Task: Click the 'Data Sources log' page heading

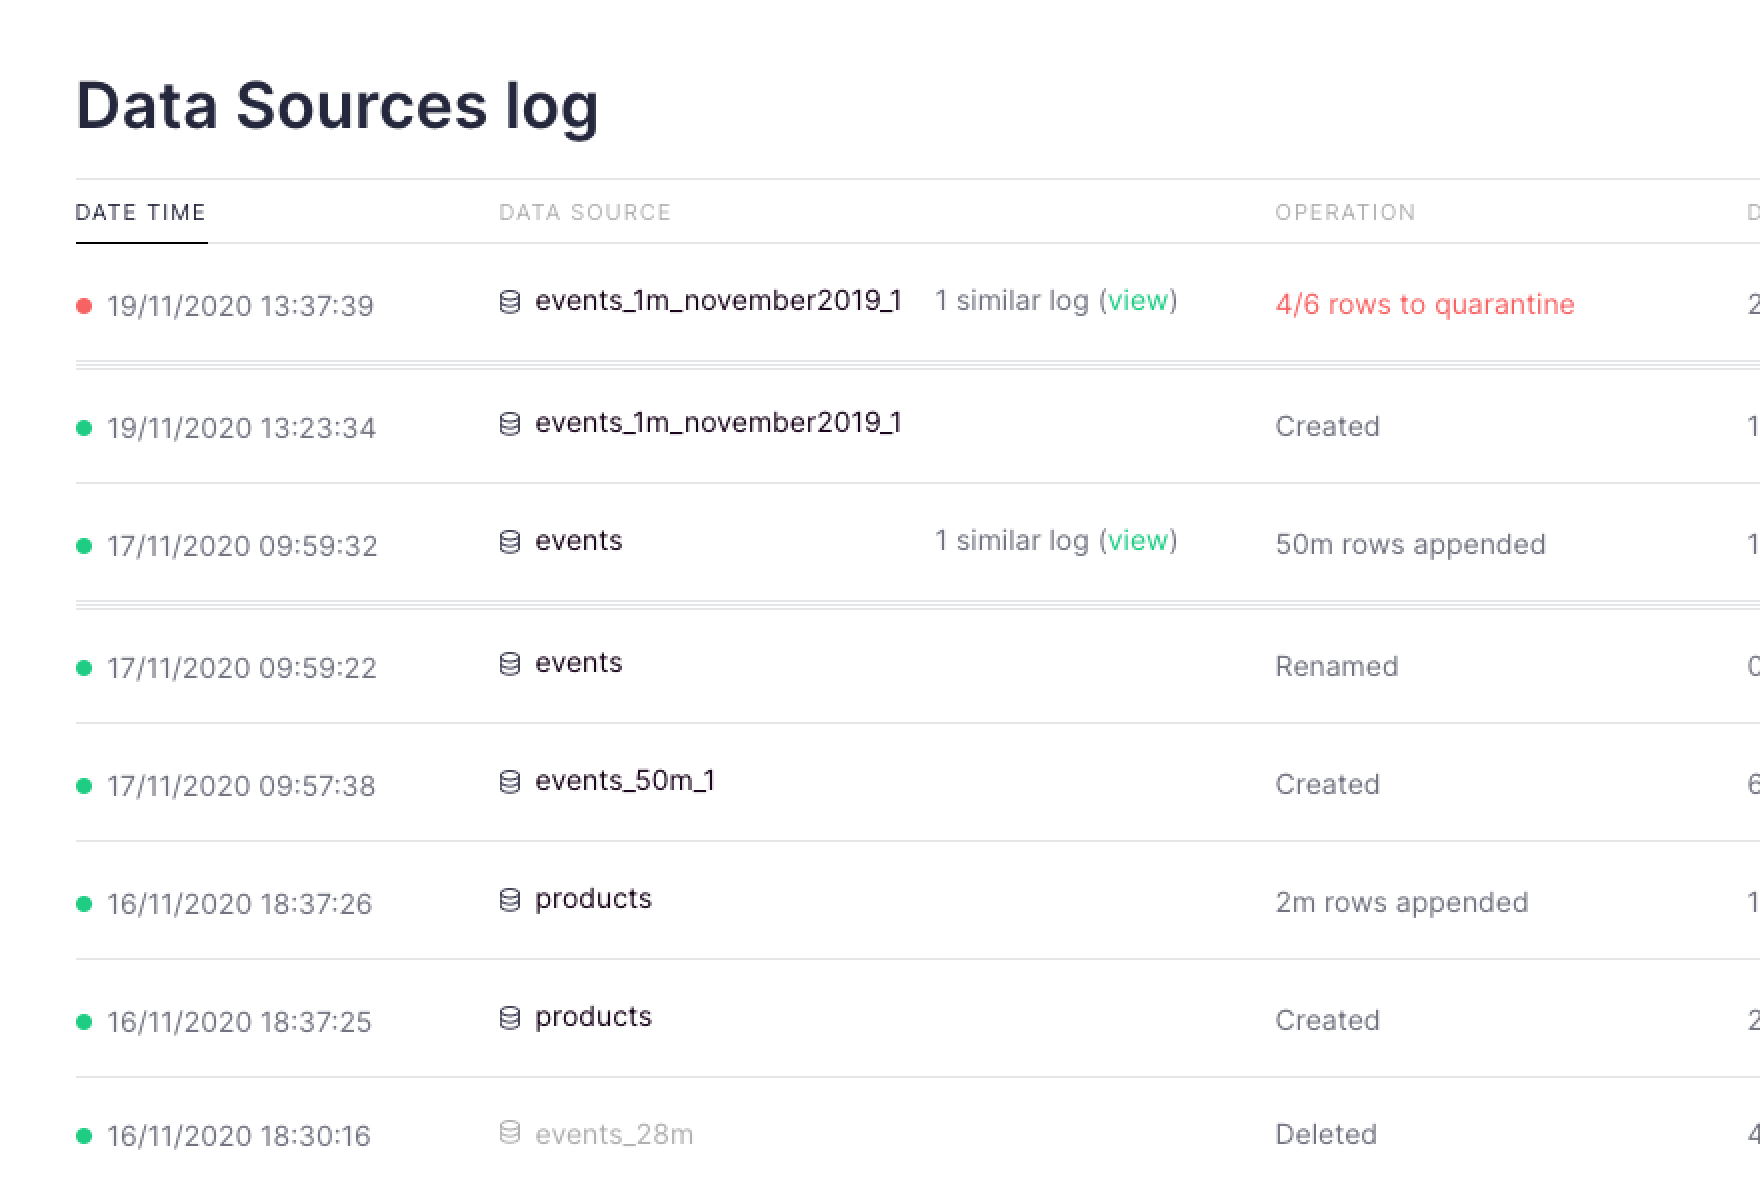Action: [337, 106]
